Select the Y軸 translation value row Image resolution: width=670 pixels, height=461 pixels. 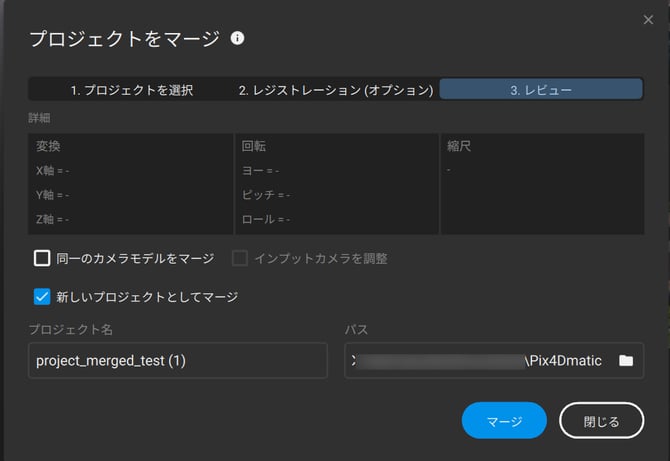point(52,195)
